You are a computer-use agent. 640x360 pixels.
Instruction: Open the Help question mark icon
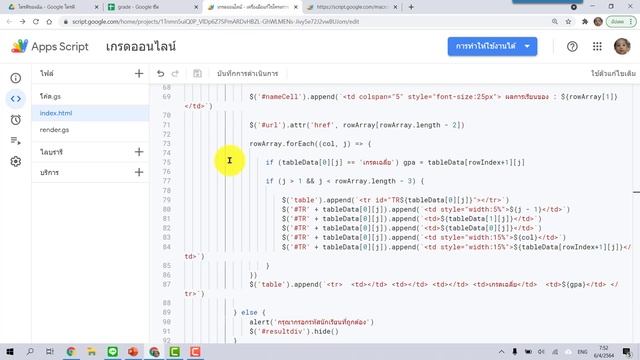point(572,47)
